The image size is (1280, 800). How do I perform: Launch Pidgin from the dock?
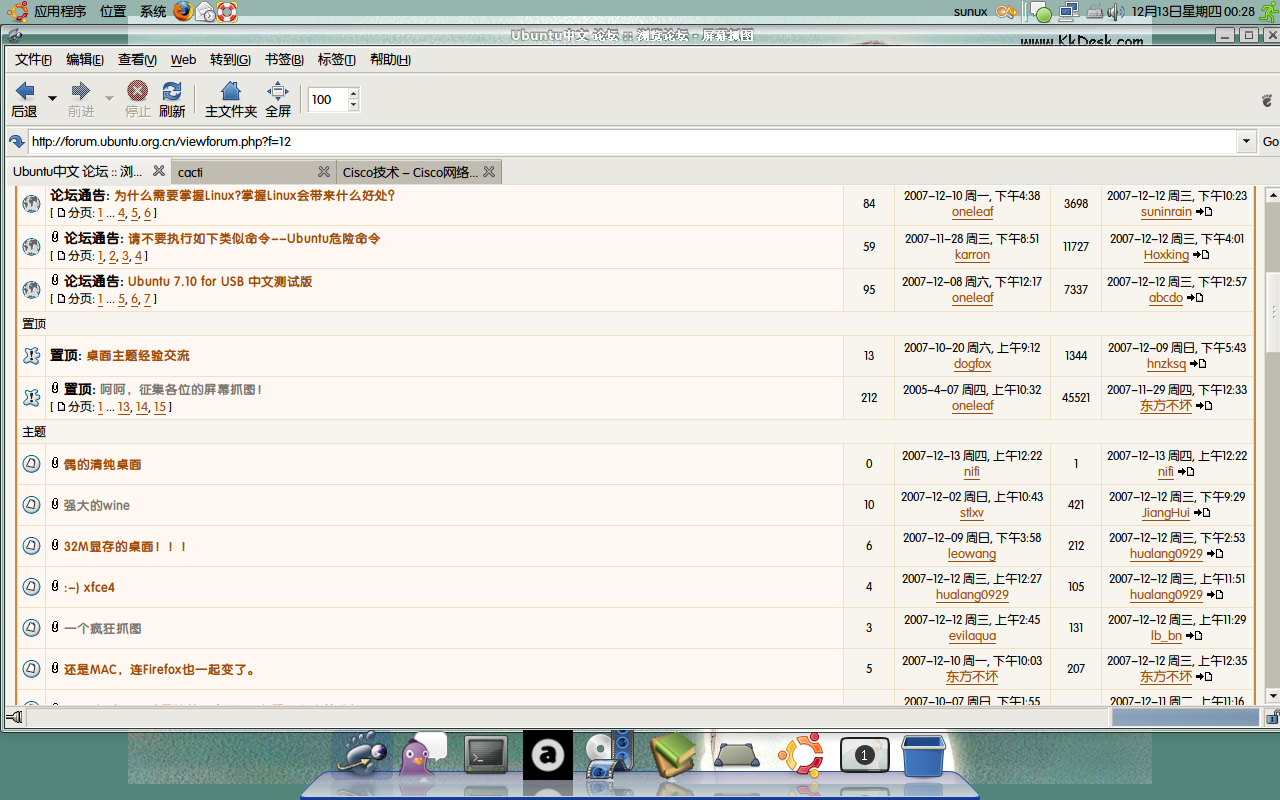[424, 755]
